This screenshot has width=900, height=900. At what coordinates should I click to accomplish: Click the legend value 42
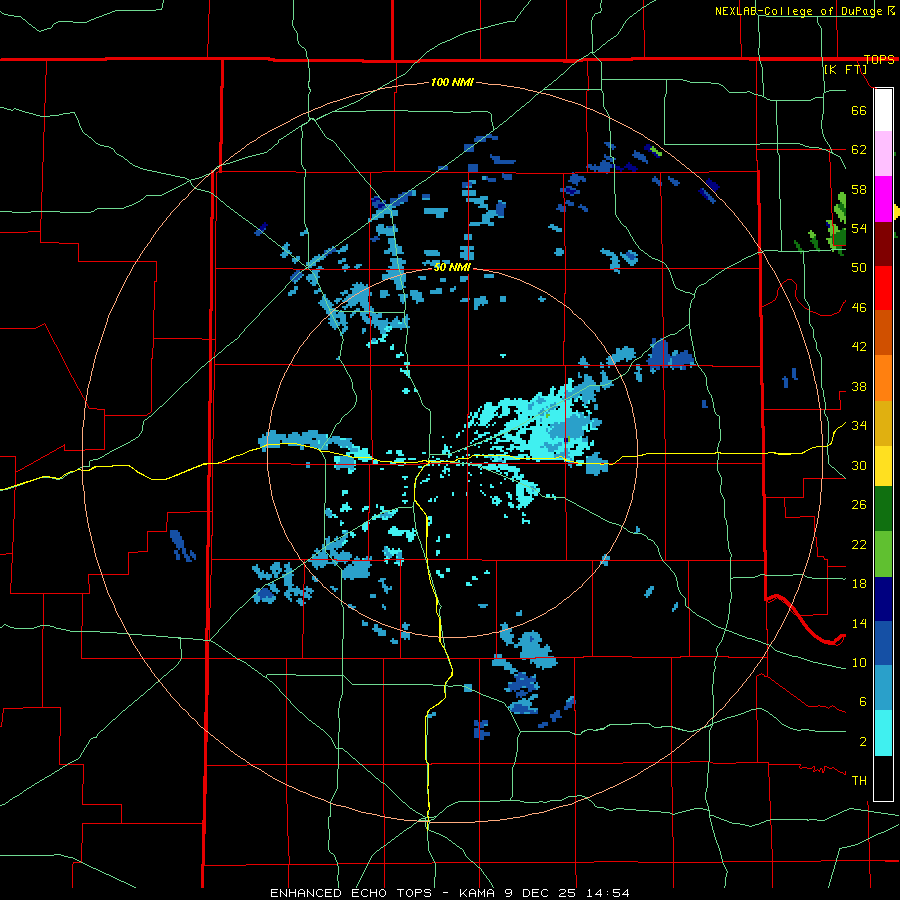859,347
